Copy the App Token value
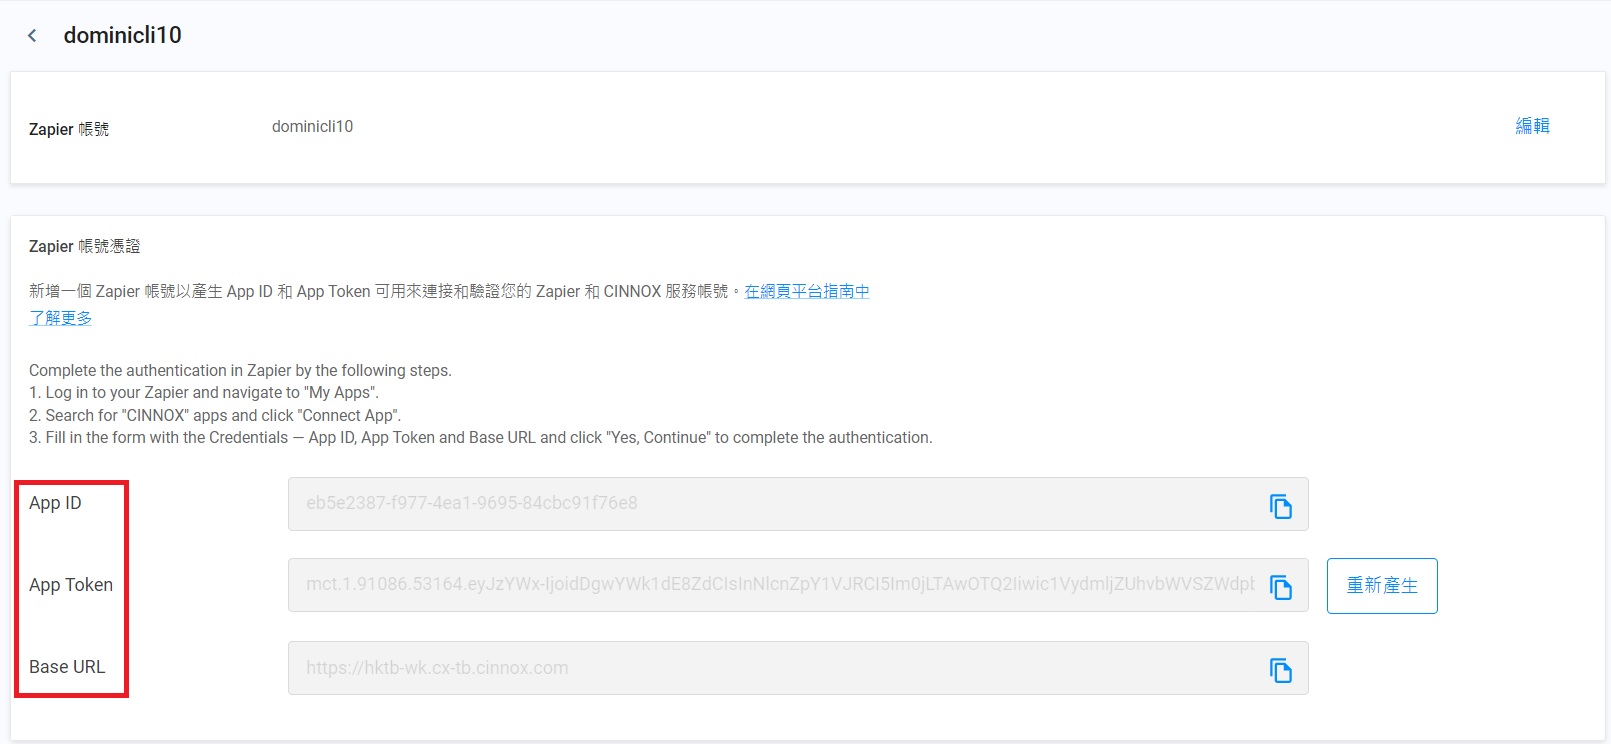This screenshot has width=1611, height=744. tap(1280, 587)
